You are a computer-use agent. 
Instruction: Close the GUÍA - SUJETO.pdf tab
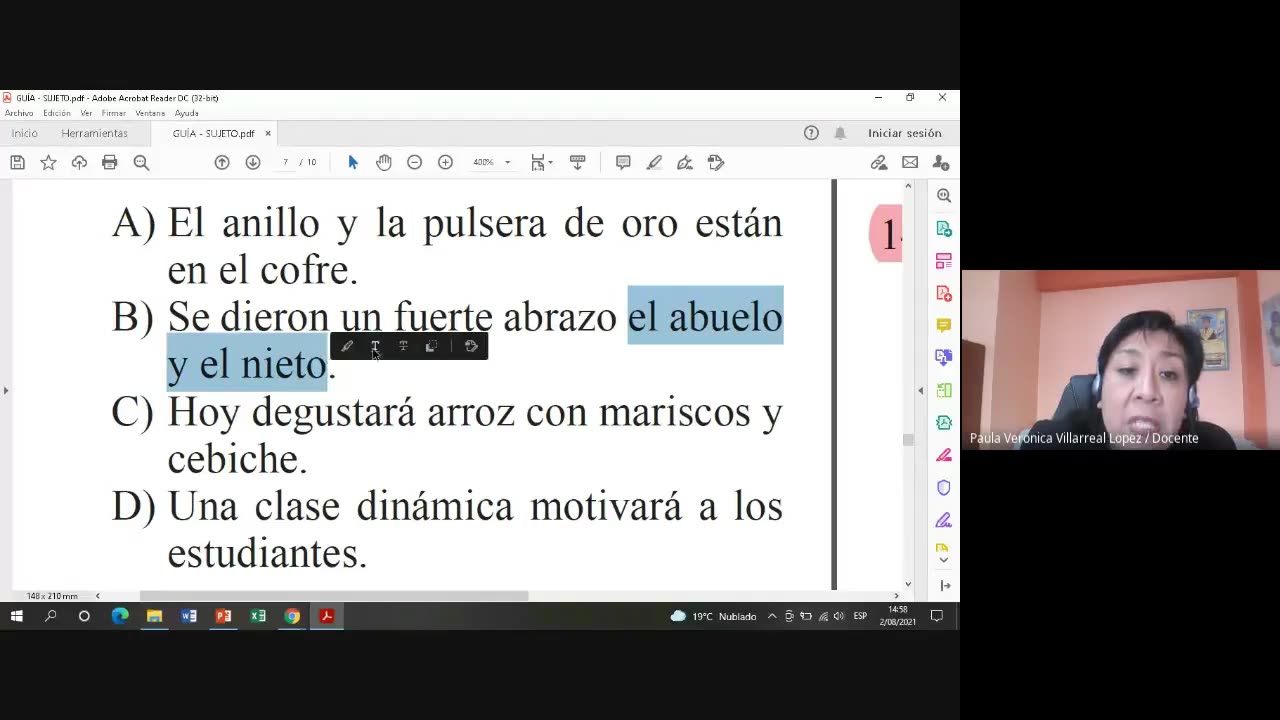click(268, 133)
